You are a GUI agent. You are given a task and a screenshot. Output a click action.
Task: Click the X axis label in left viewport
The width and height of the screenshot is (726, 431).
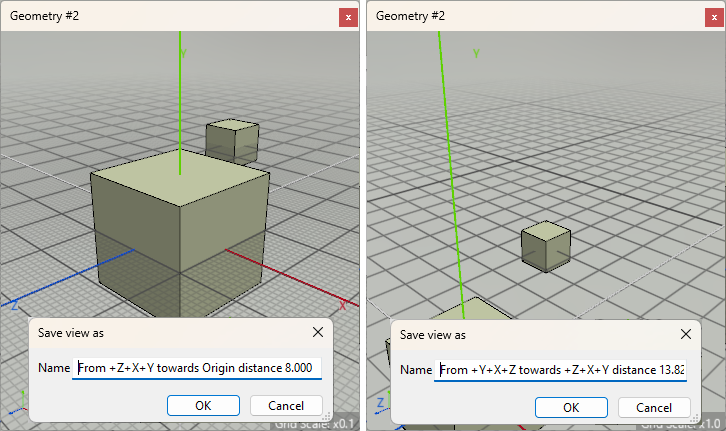[343, 306]
